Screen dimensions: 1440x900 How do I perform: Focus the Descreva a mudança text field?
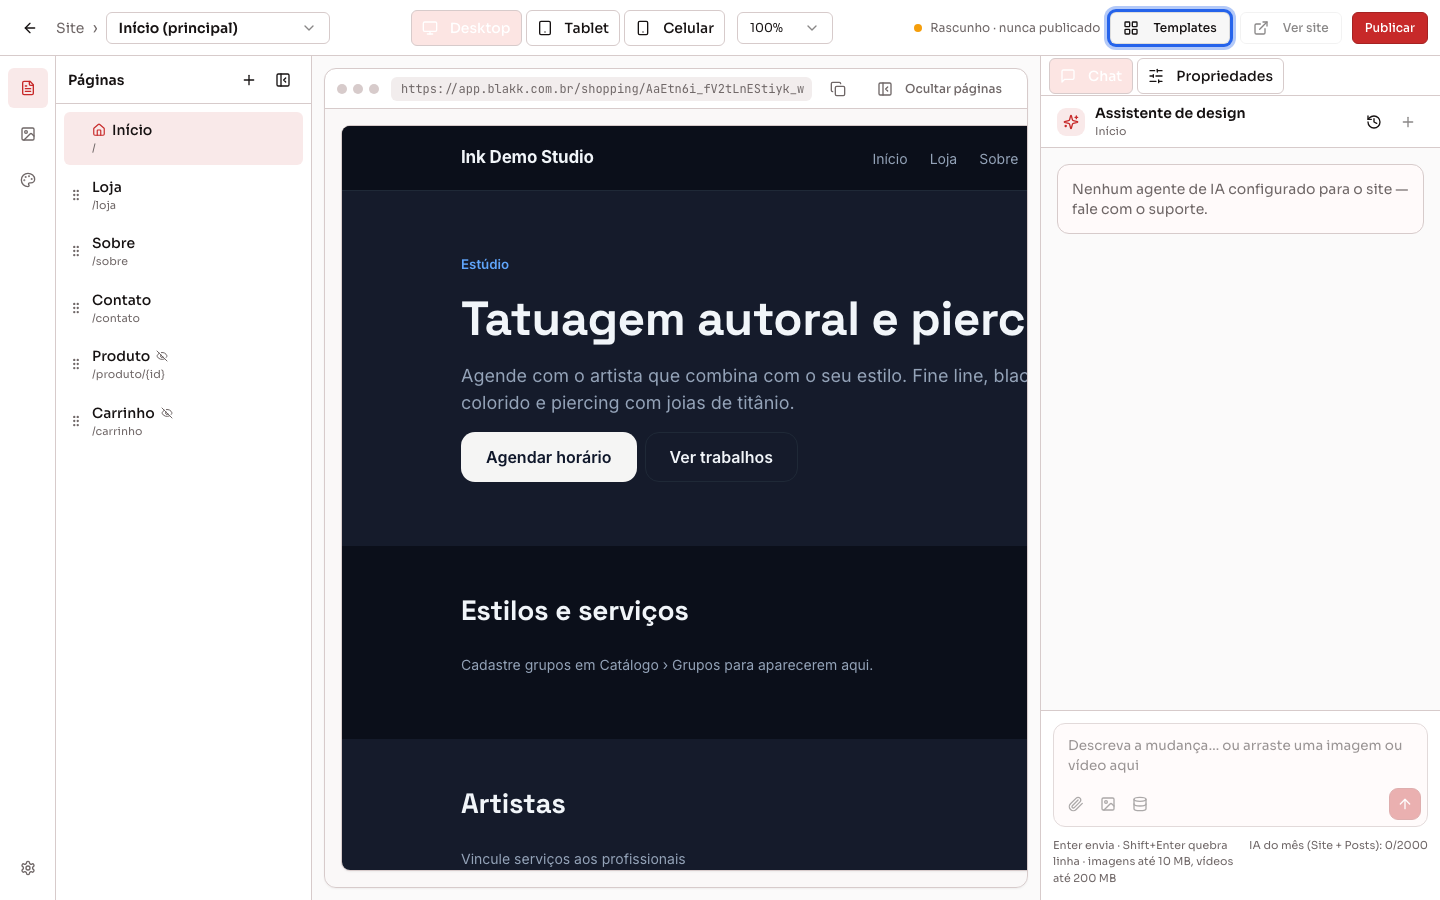pos(1240,755)
